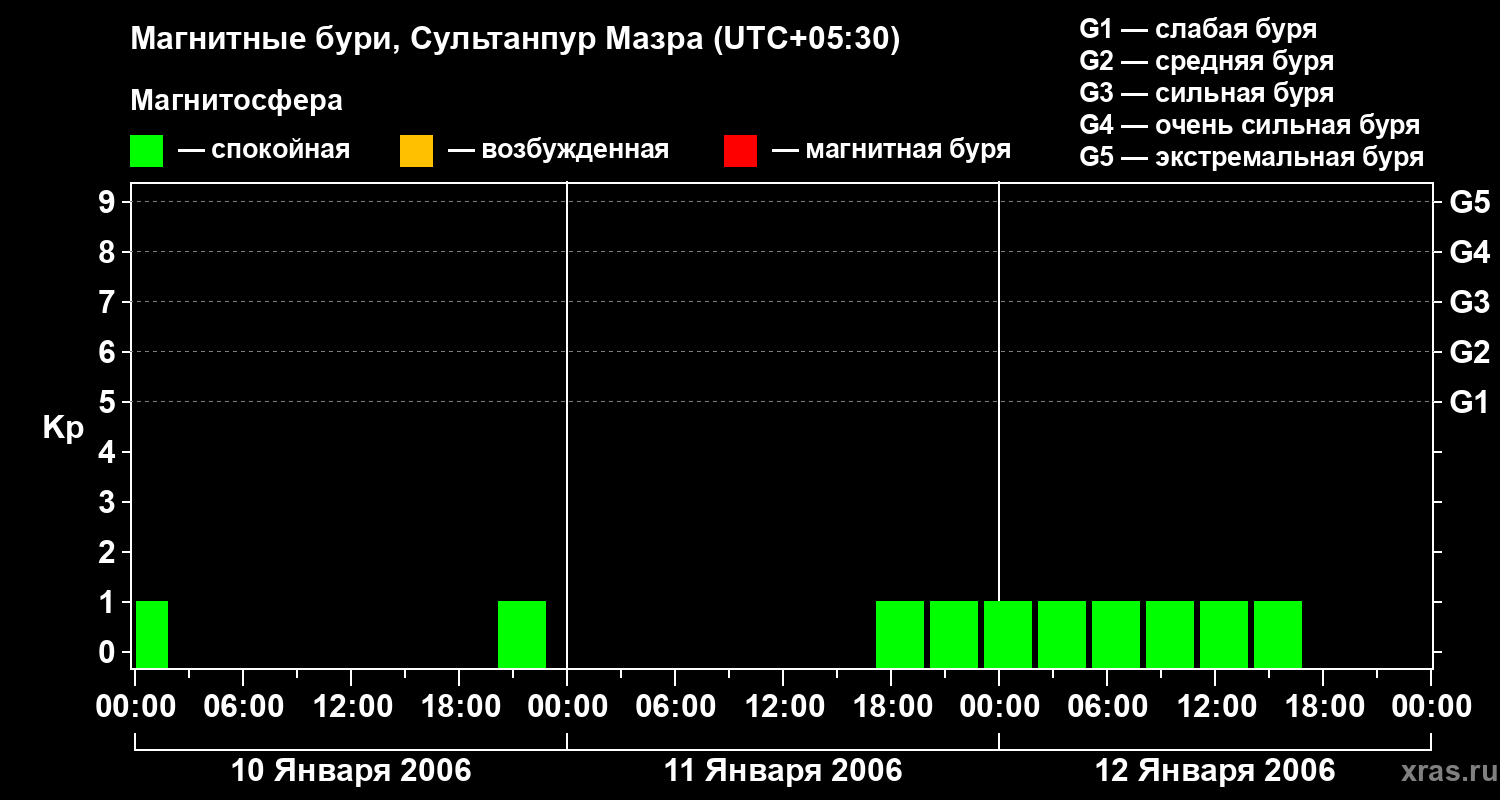Click the last green bar on 12 January

tap(1278, 634)
